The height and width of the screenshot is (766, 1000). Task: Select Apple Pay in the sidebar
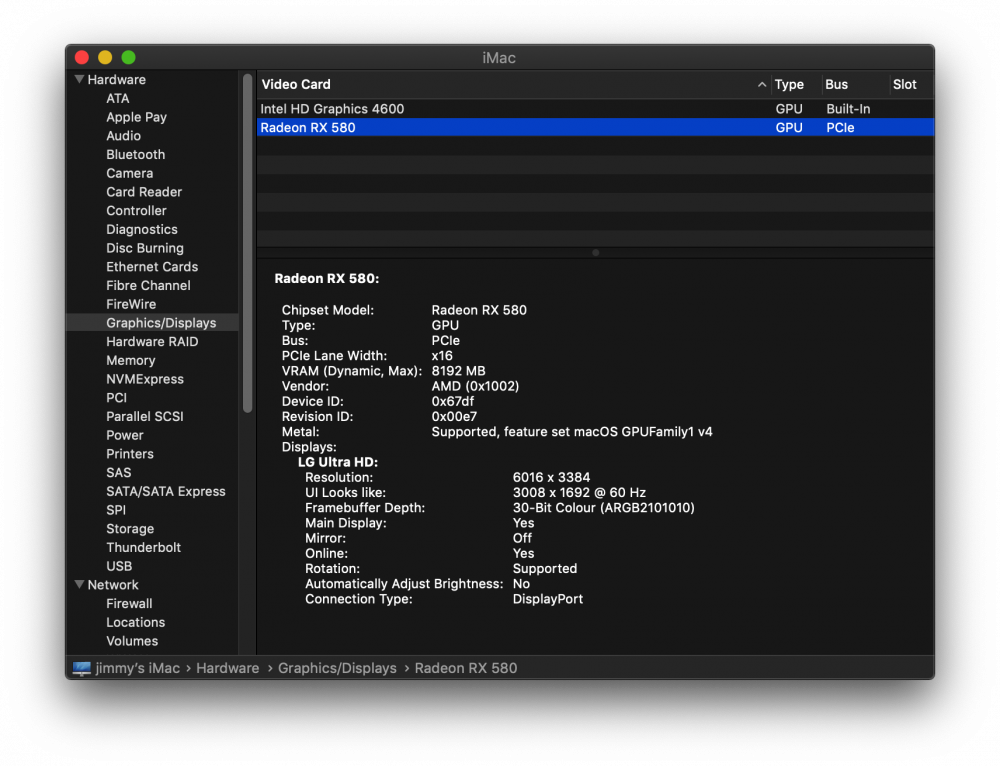coord(136,117)
